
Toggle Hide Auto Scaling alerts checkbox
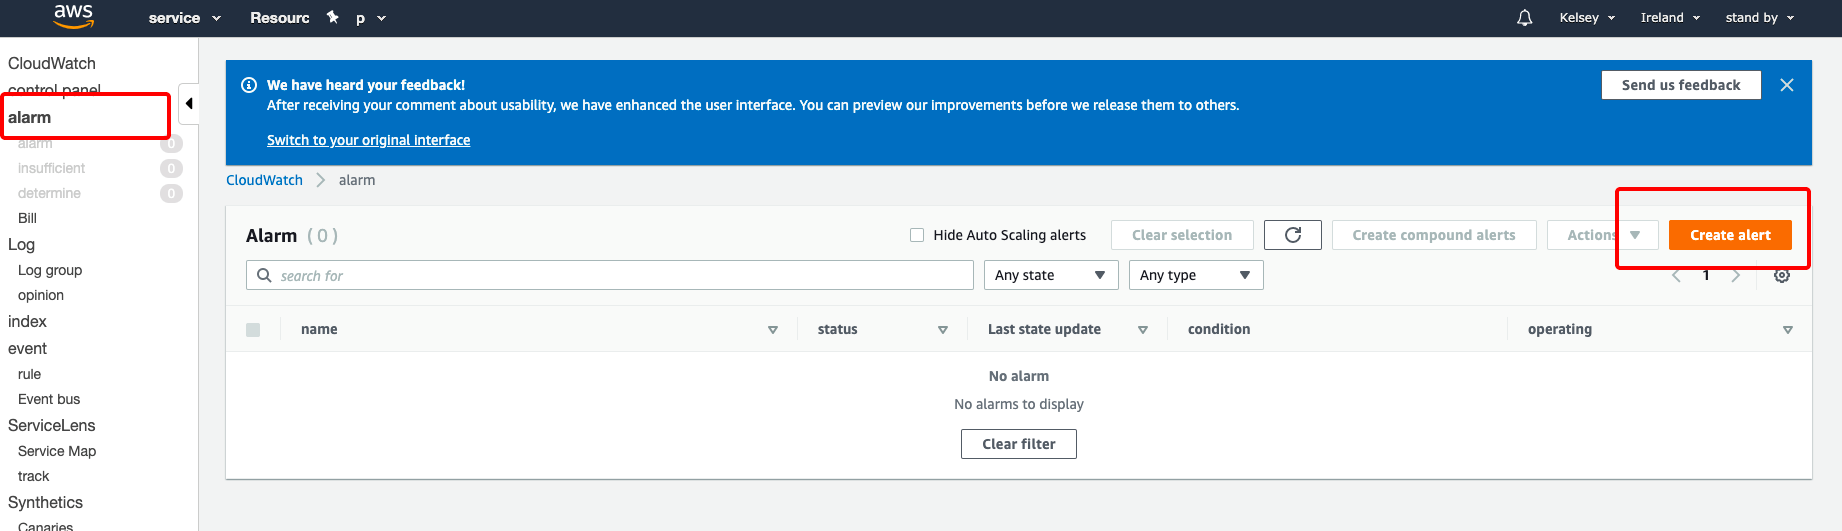917,235
